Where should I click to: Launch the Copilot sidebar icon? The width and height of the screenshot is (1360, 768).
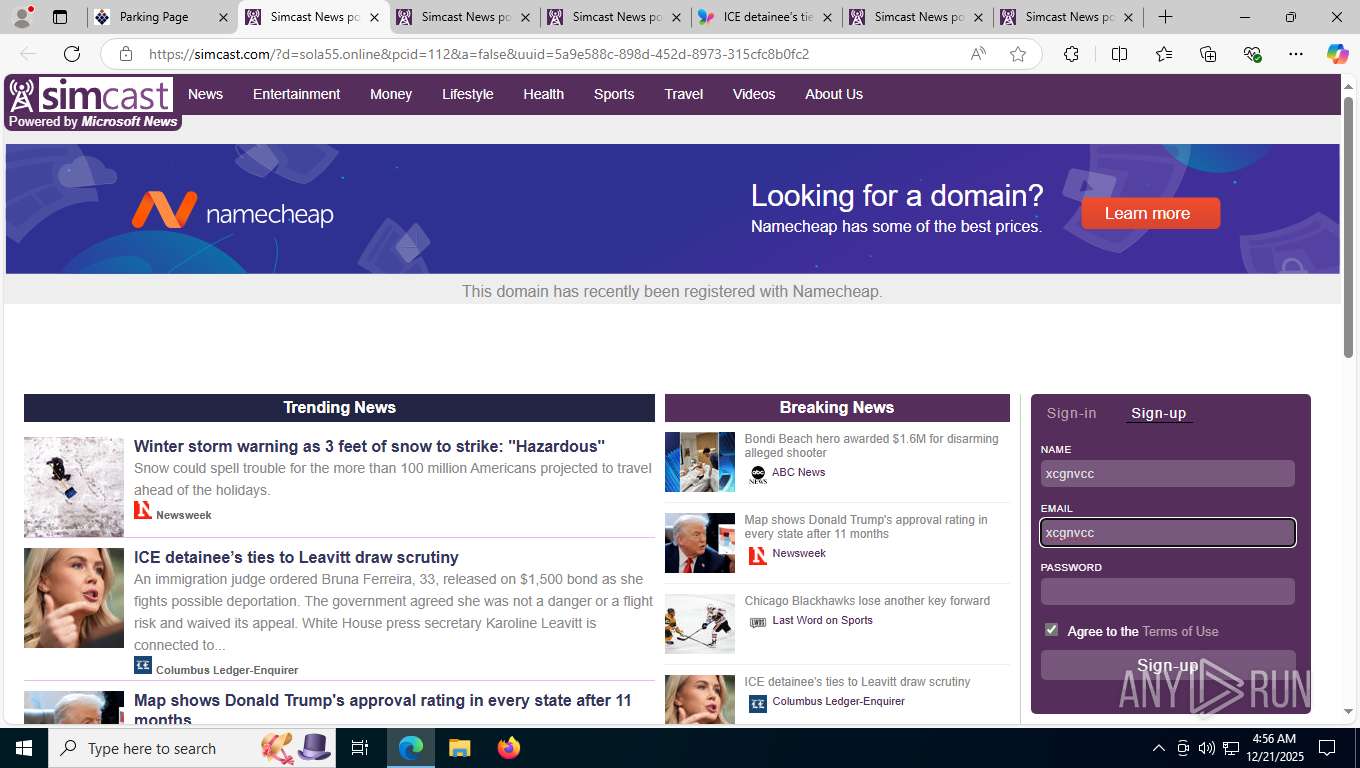(x=1338, y=54)
